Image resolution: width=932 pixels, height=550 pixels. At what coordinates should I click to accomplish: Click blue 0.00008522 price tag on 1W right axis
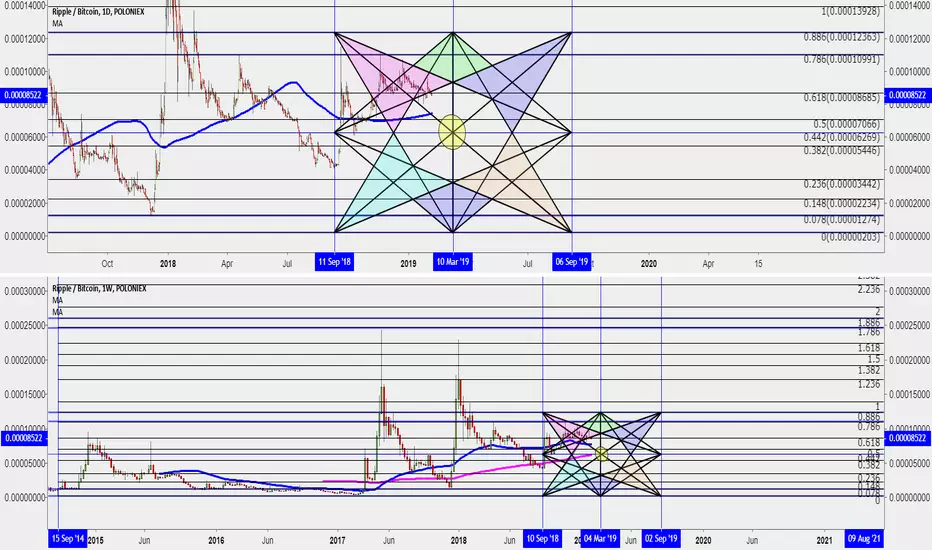point(908,438)
